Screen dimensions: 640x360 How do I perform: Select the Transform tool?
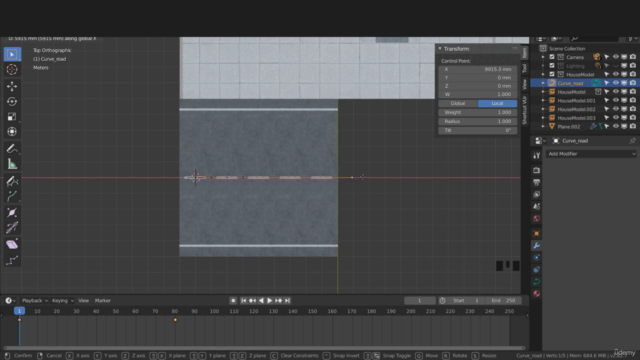coord(12,131)
